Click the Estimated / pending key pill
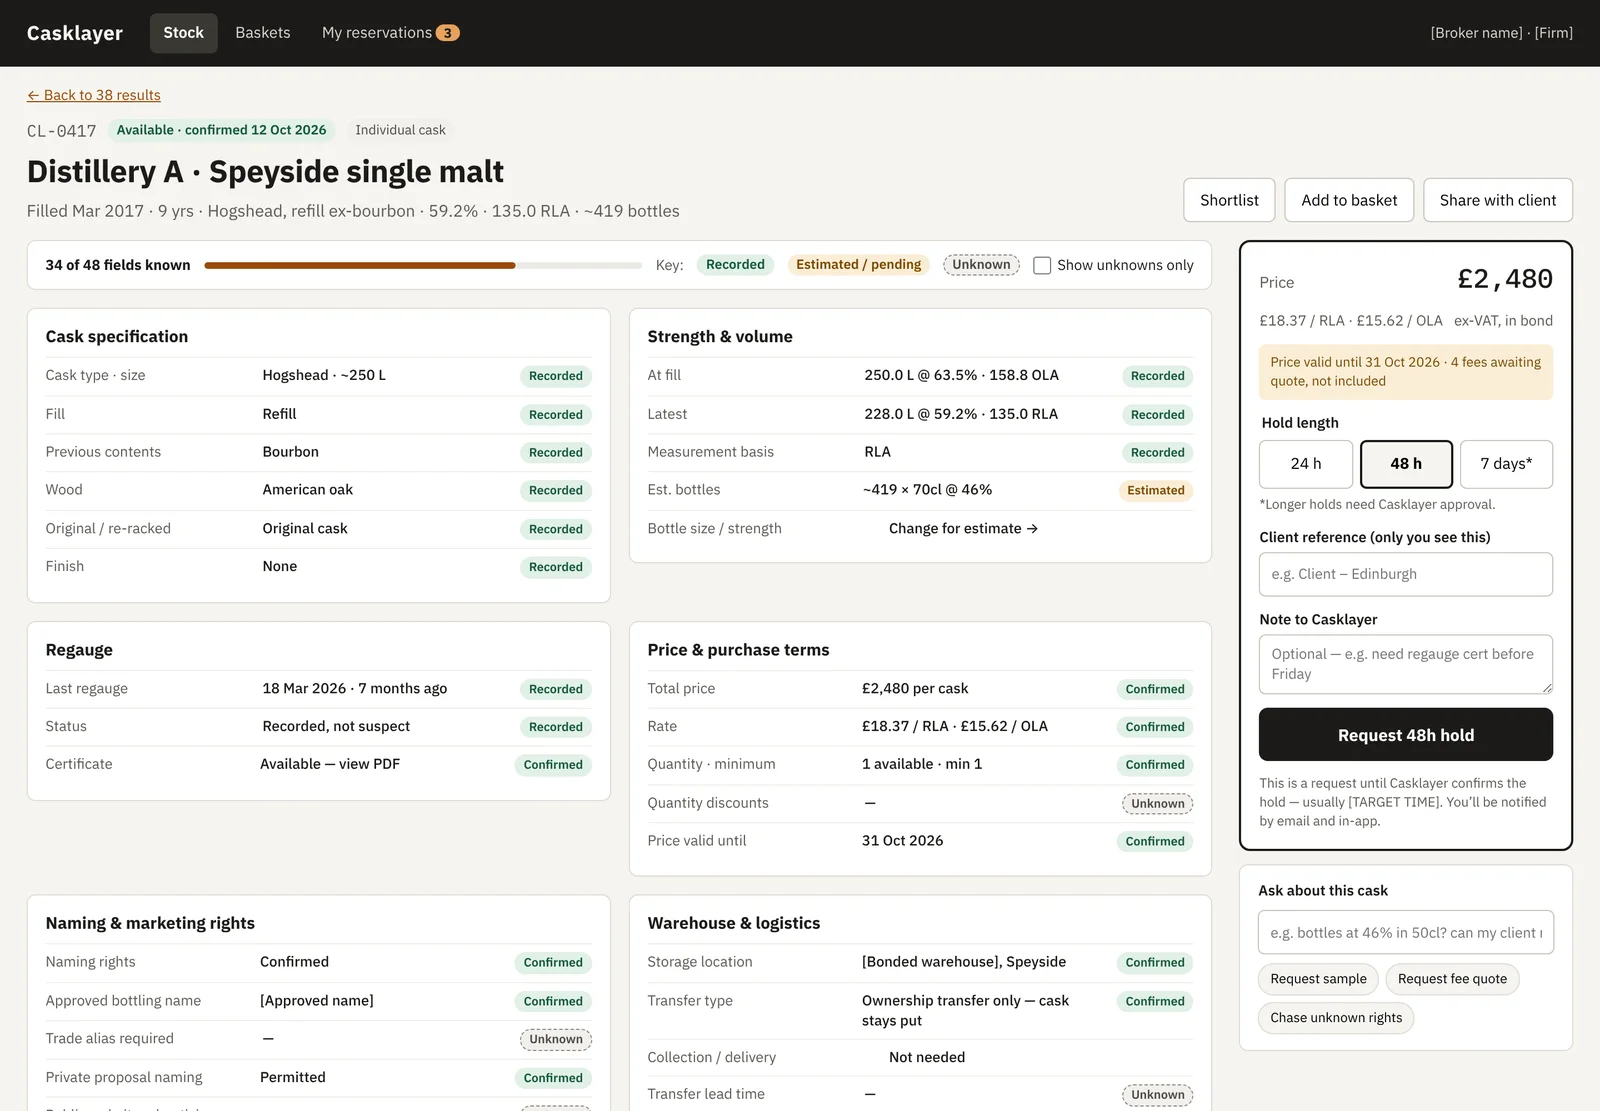 (858, 265)
